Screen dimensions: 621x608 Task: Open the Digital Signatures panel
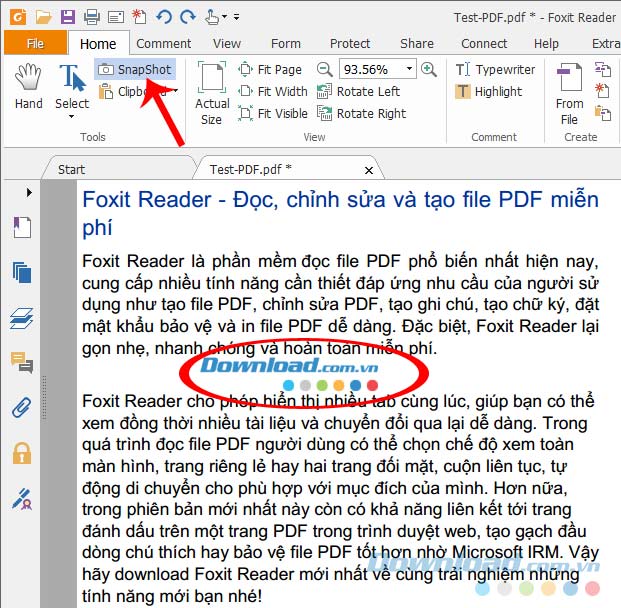coord(22,499)
